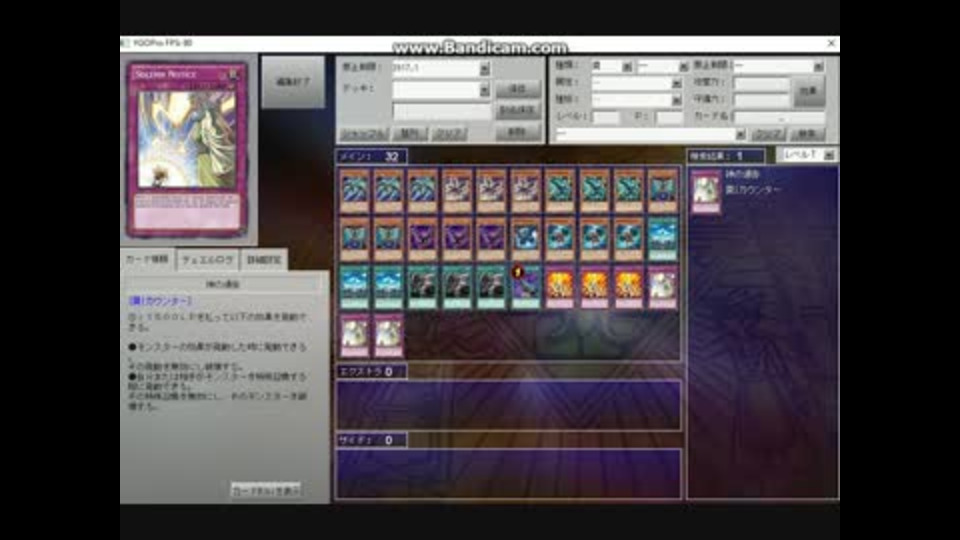Click the attack value input field
Image resolution: width=960 pixels, height=540 pixels.
(x=762, y=82)
